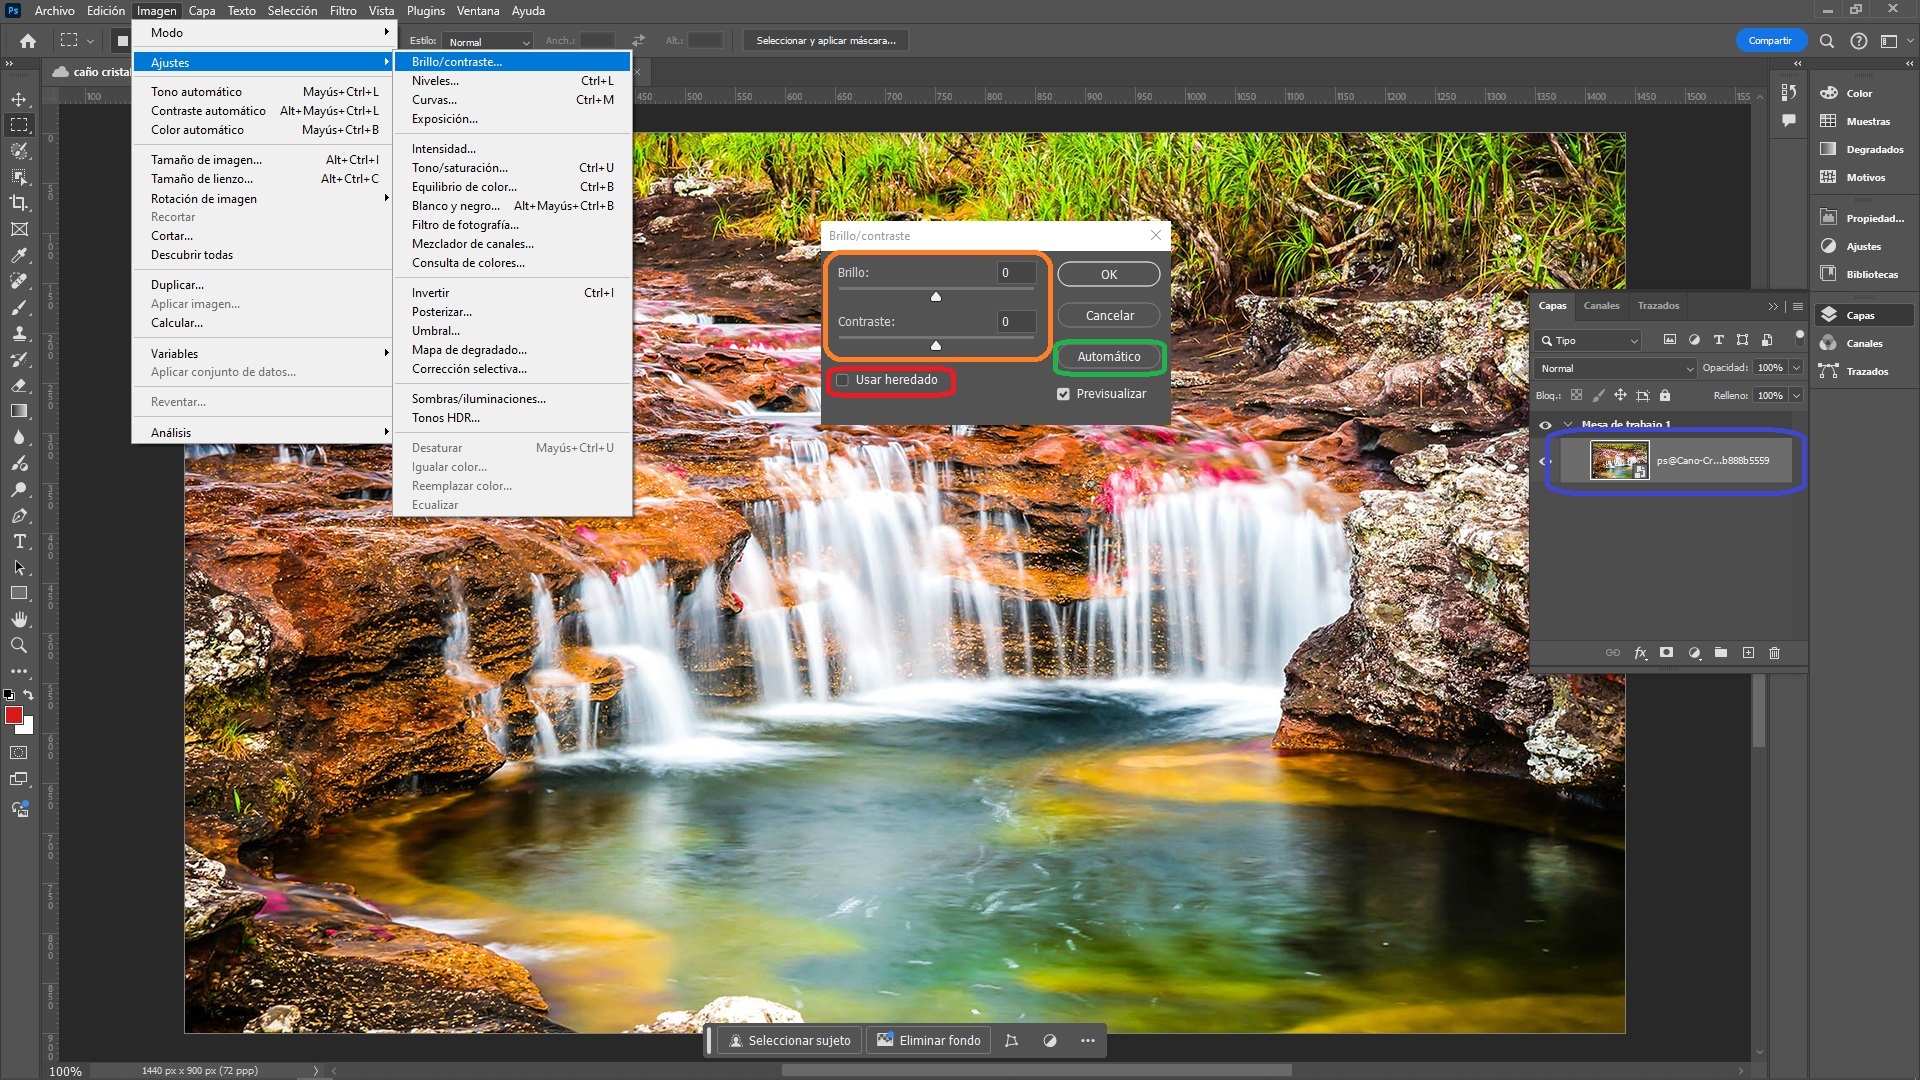Screen dimensions: 1920x1080
Task: Click the Brillo value input field
Action: 1016,273
